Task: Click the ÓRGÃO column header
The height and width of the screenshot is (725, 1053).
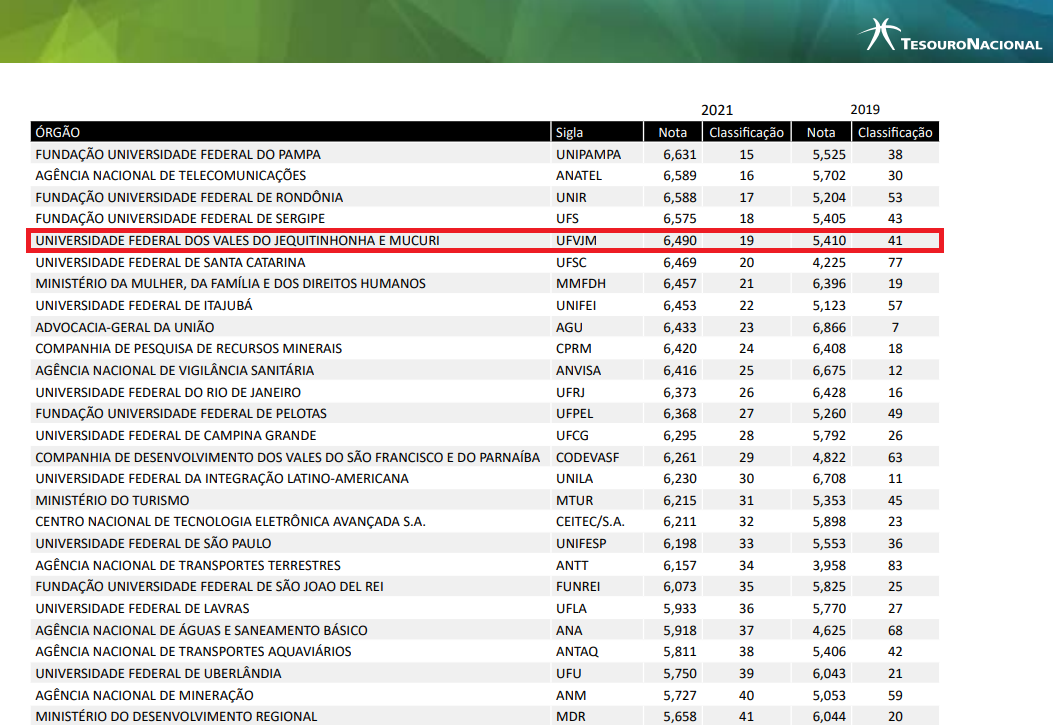Action: pos(58,132)
